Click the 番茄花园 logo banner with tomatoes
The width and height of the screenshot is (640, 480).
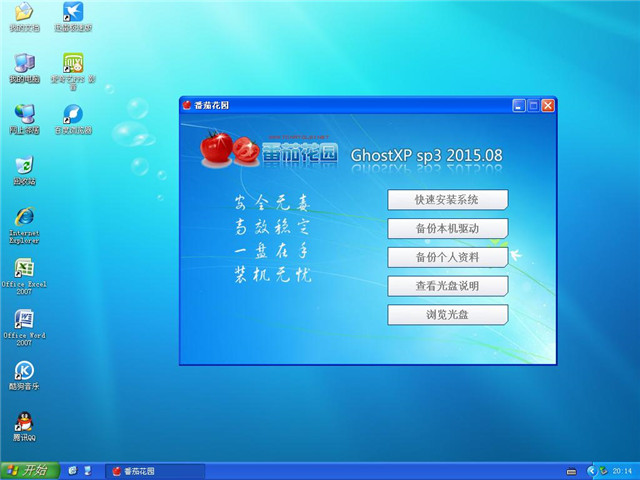[x=269, y=149]
